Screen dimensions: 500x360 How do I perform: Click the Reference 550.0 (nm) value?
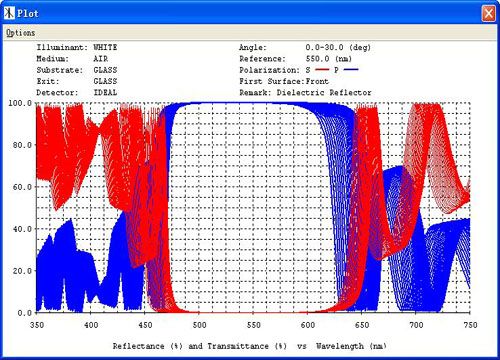click(x=329, y=59)
